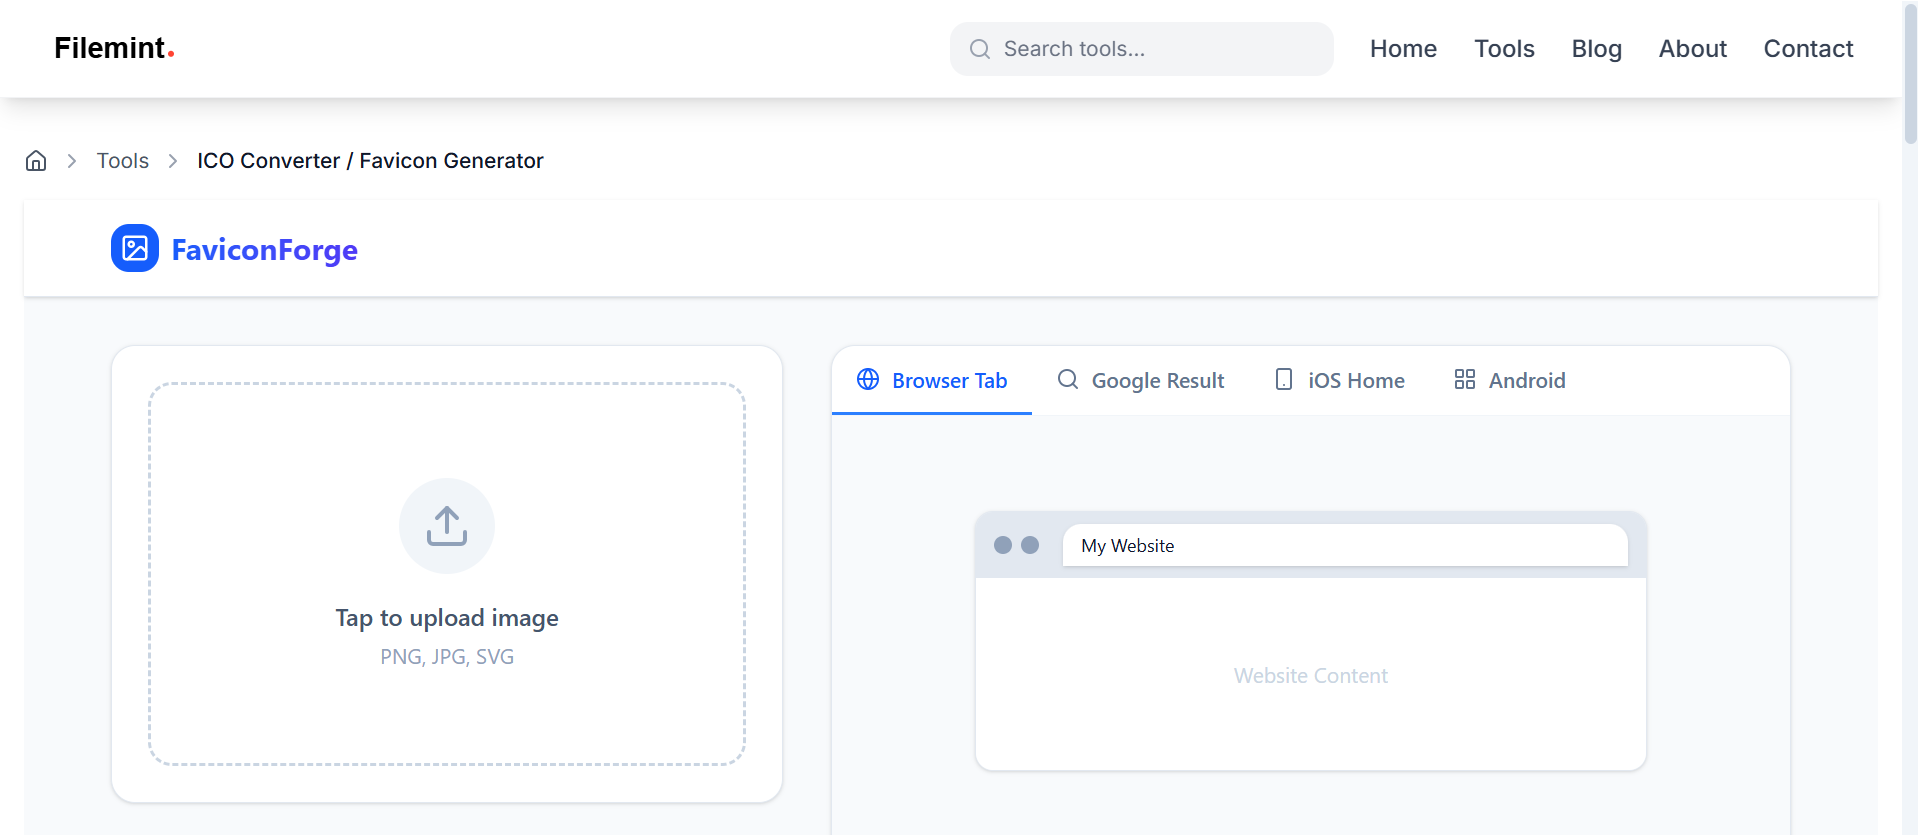Click the Tap to upload image dropzone
The image size is (1918, 835).
447,574
